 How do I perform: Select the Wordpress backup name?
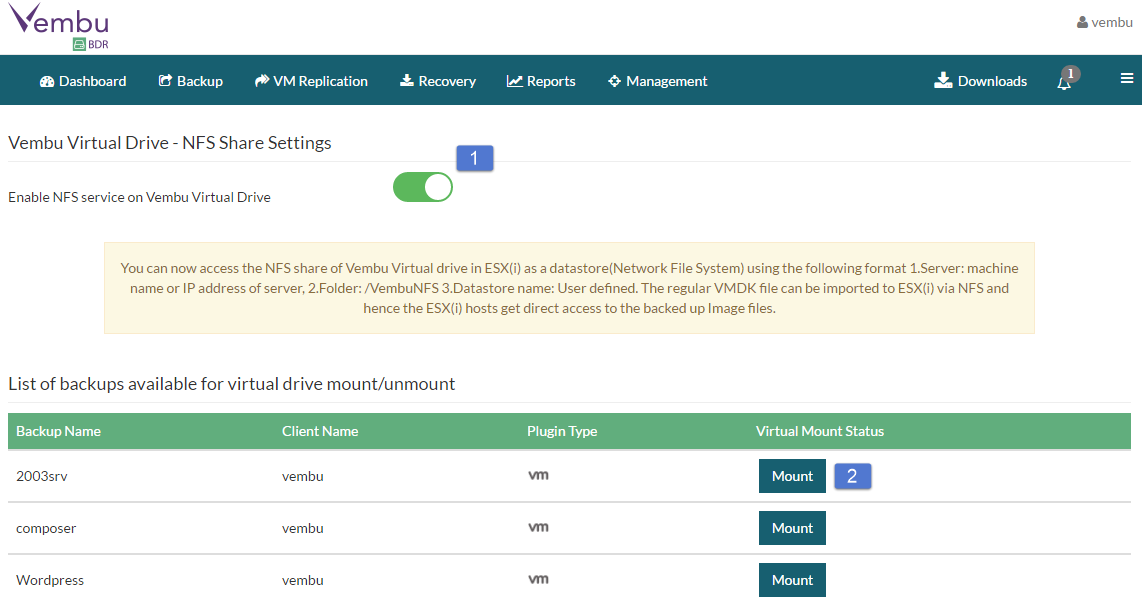50,580
